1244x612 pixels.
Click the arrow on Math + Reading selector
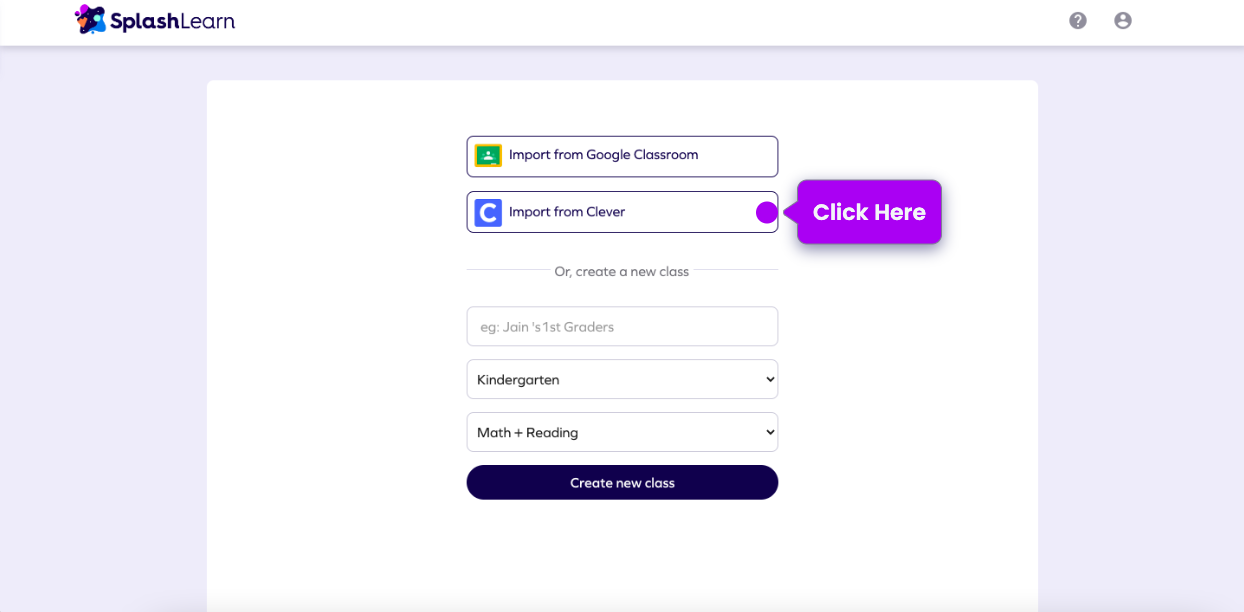769,432
